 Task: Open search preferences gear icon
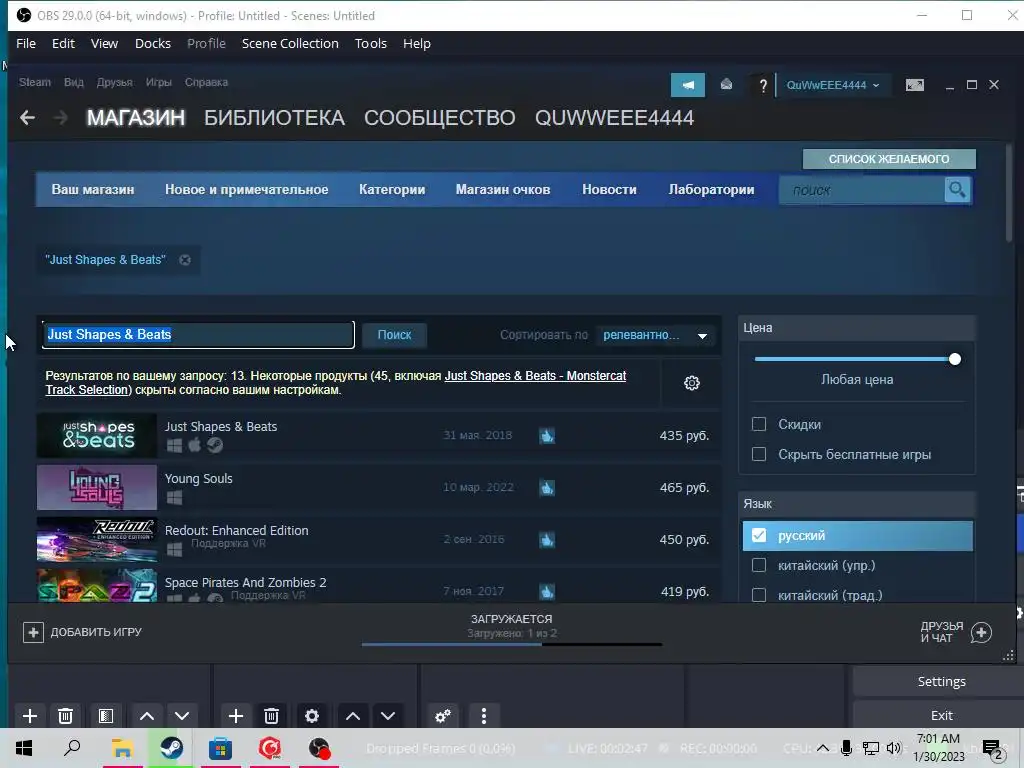[x=692, y=383]
